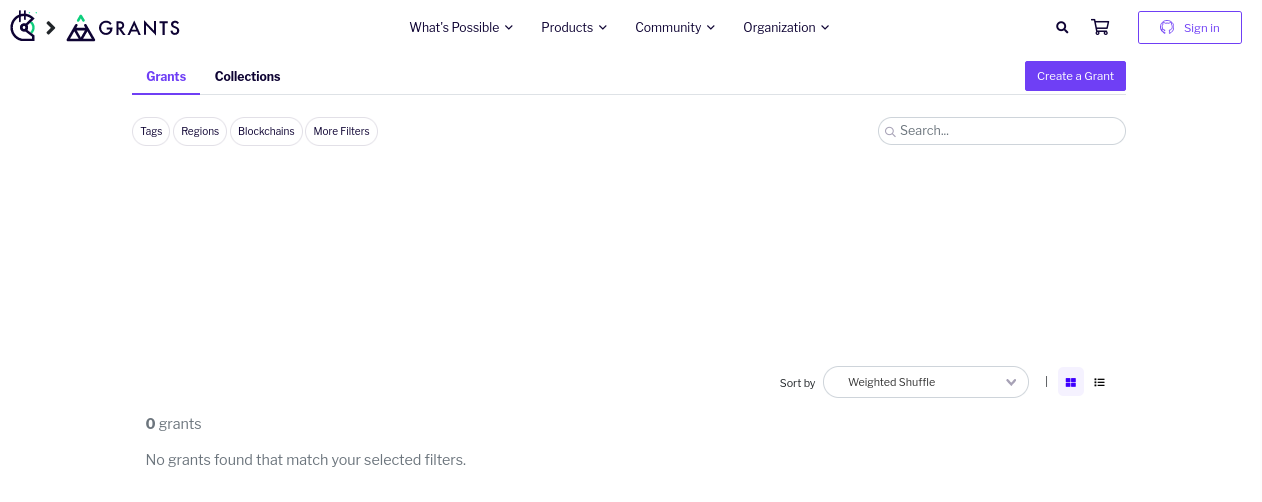Click the search magnifier icon in header
The width and height of the screenshot is (1262, 502).
click(x=1062, y=28)
